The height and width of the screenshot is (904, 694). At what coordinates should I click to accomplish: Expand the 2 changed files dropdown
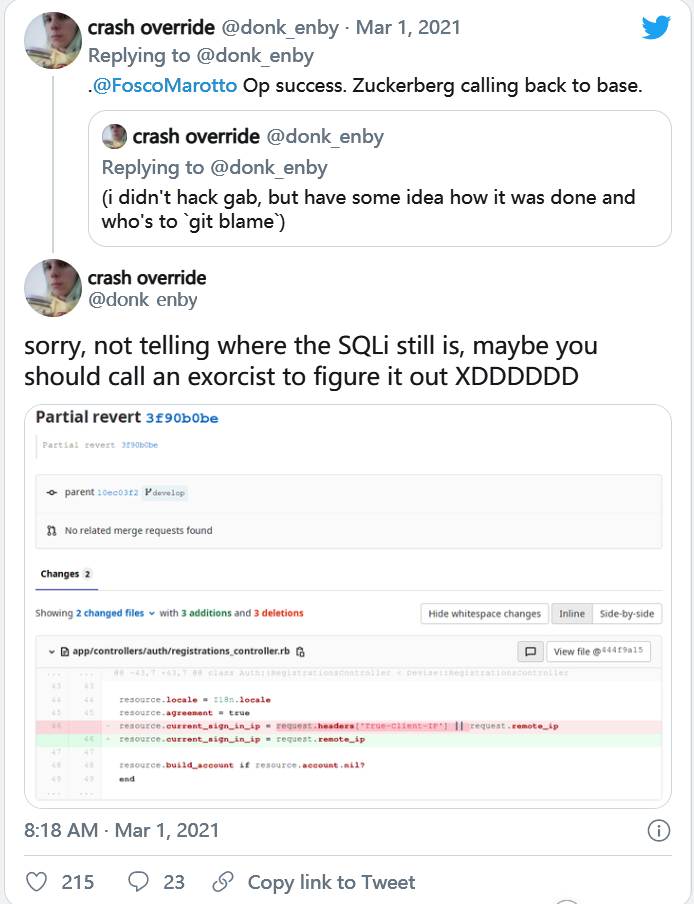[x=115, y=613]
